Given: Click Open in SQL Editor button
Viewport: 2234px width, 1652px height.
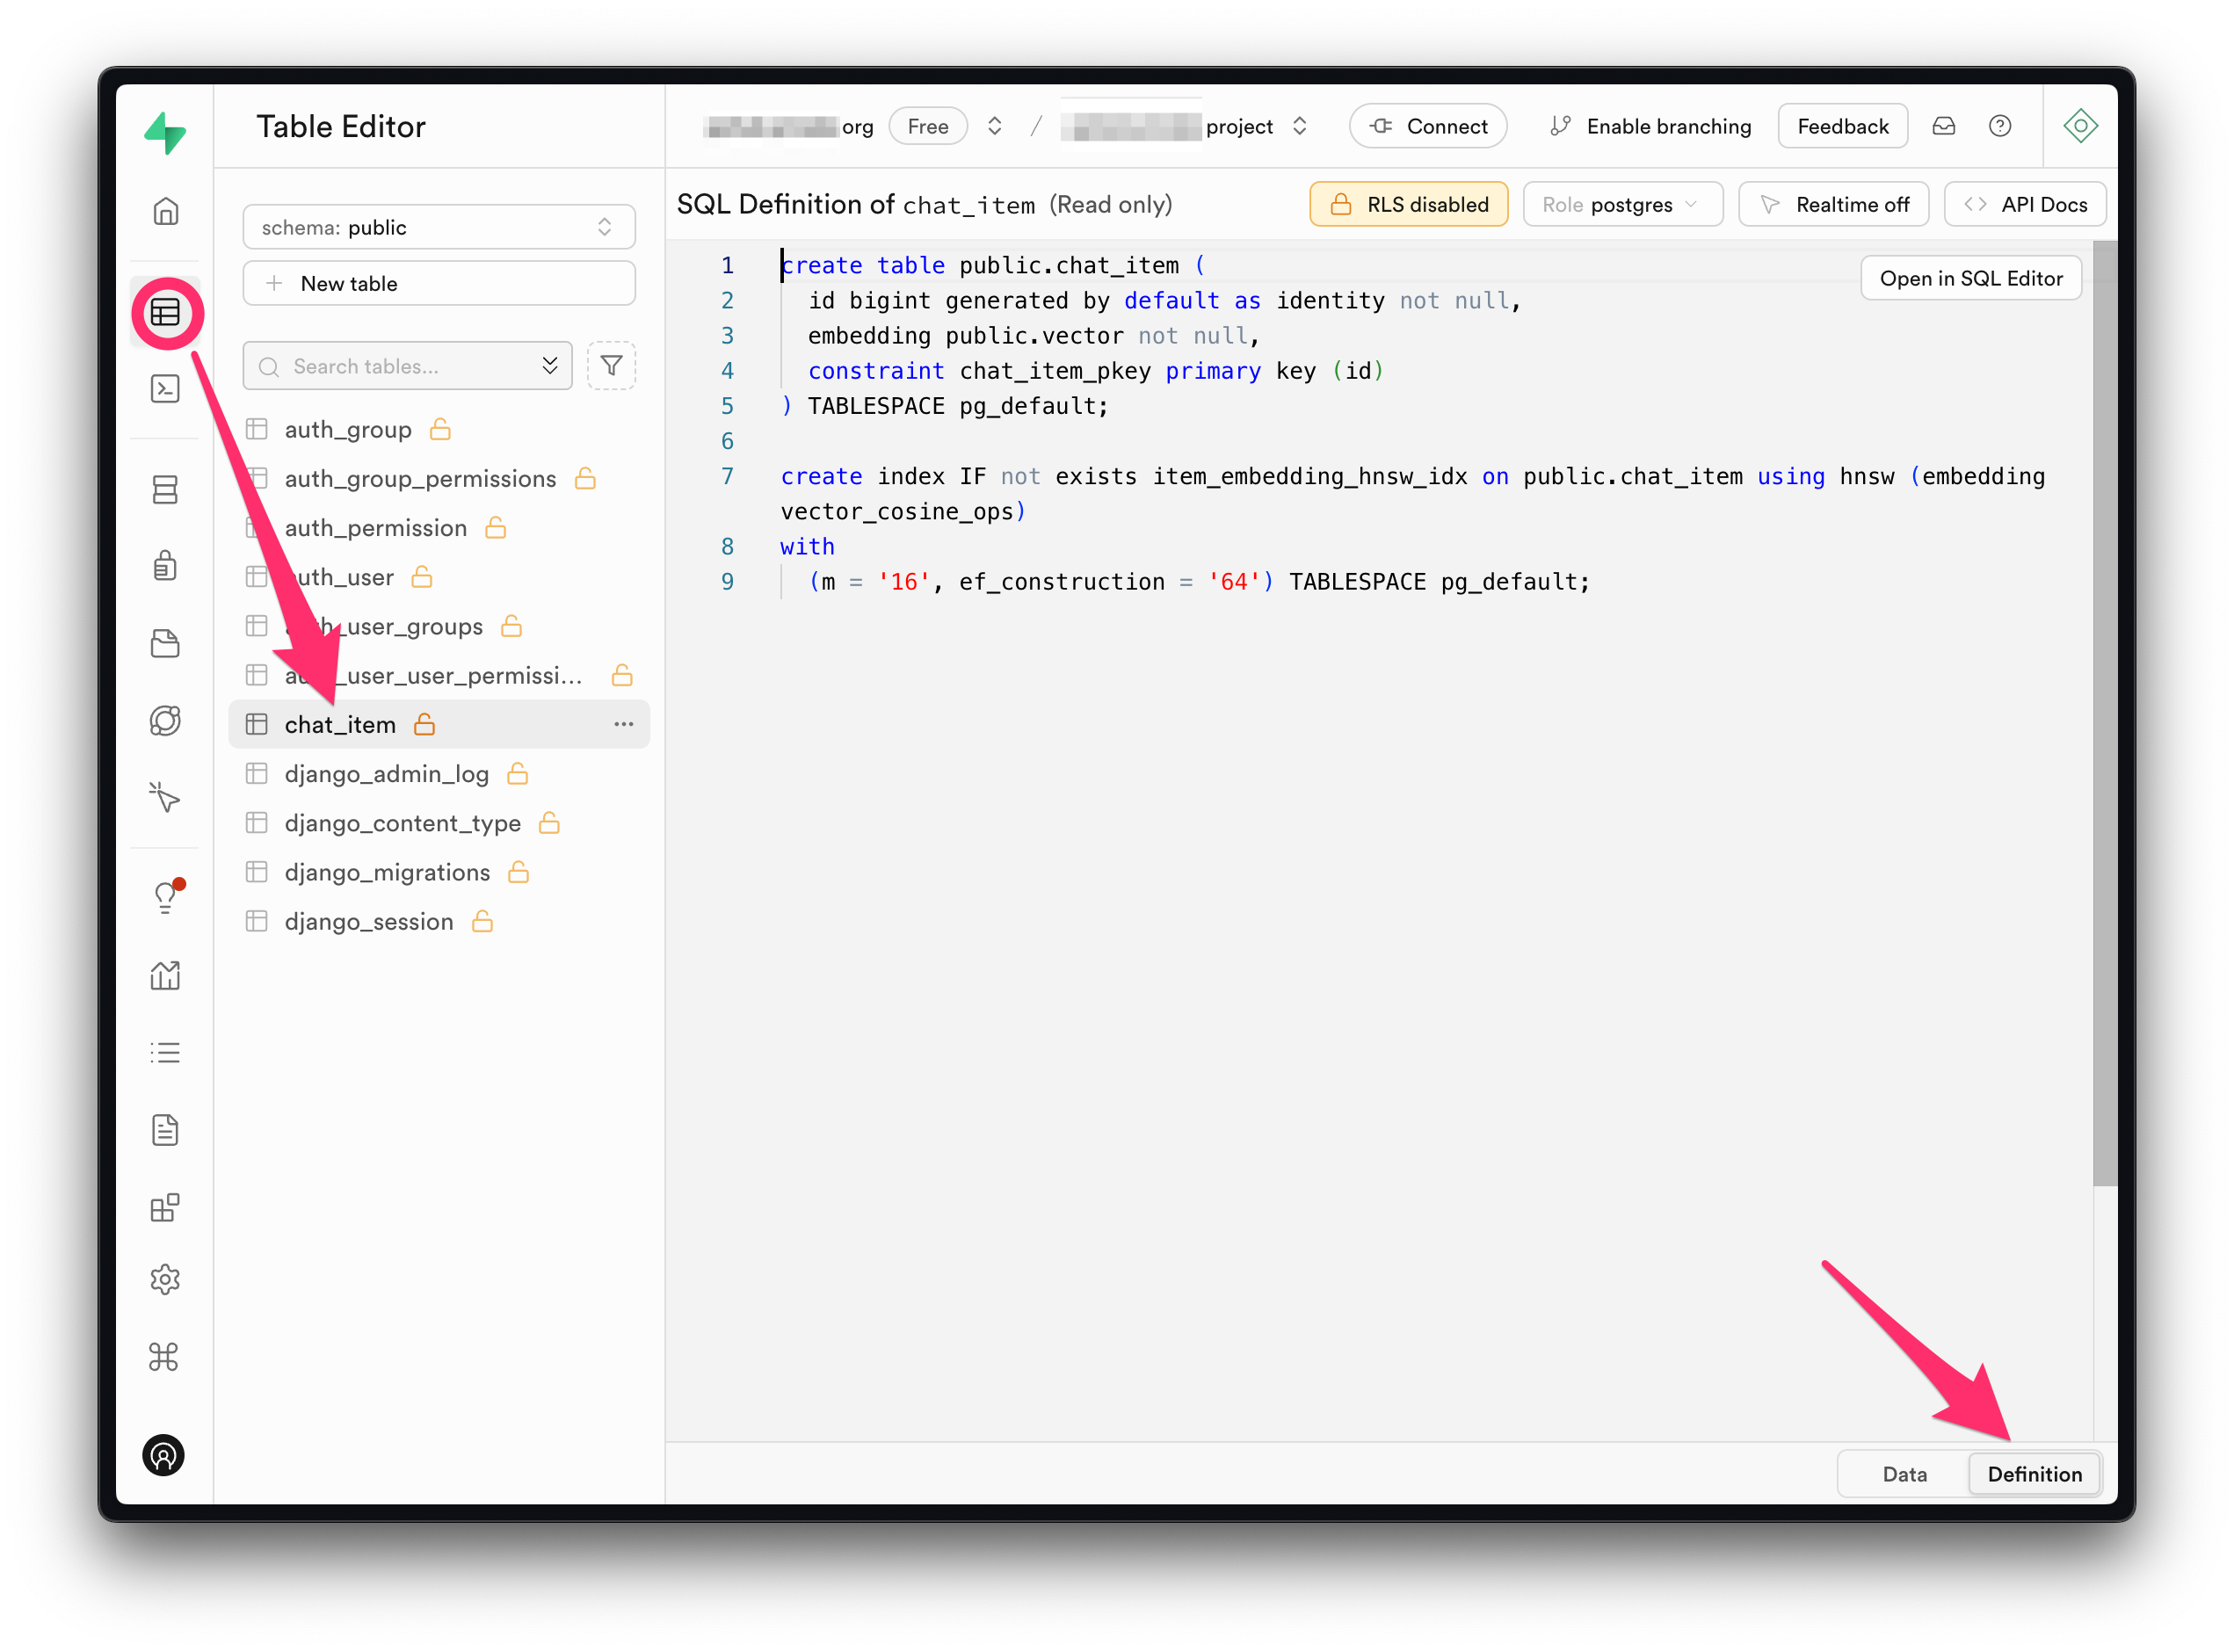Looking at the screenshot, I should point(1970,278).
